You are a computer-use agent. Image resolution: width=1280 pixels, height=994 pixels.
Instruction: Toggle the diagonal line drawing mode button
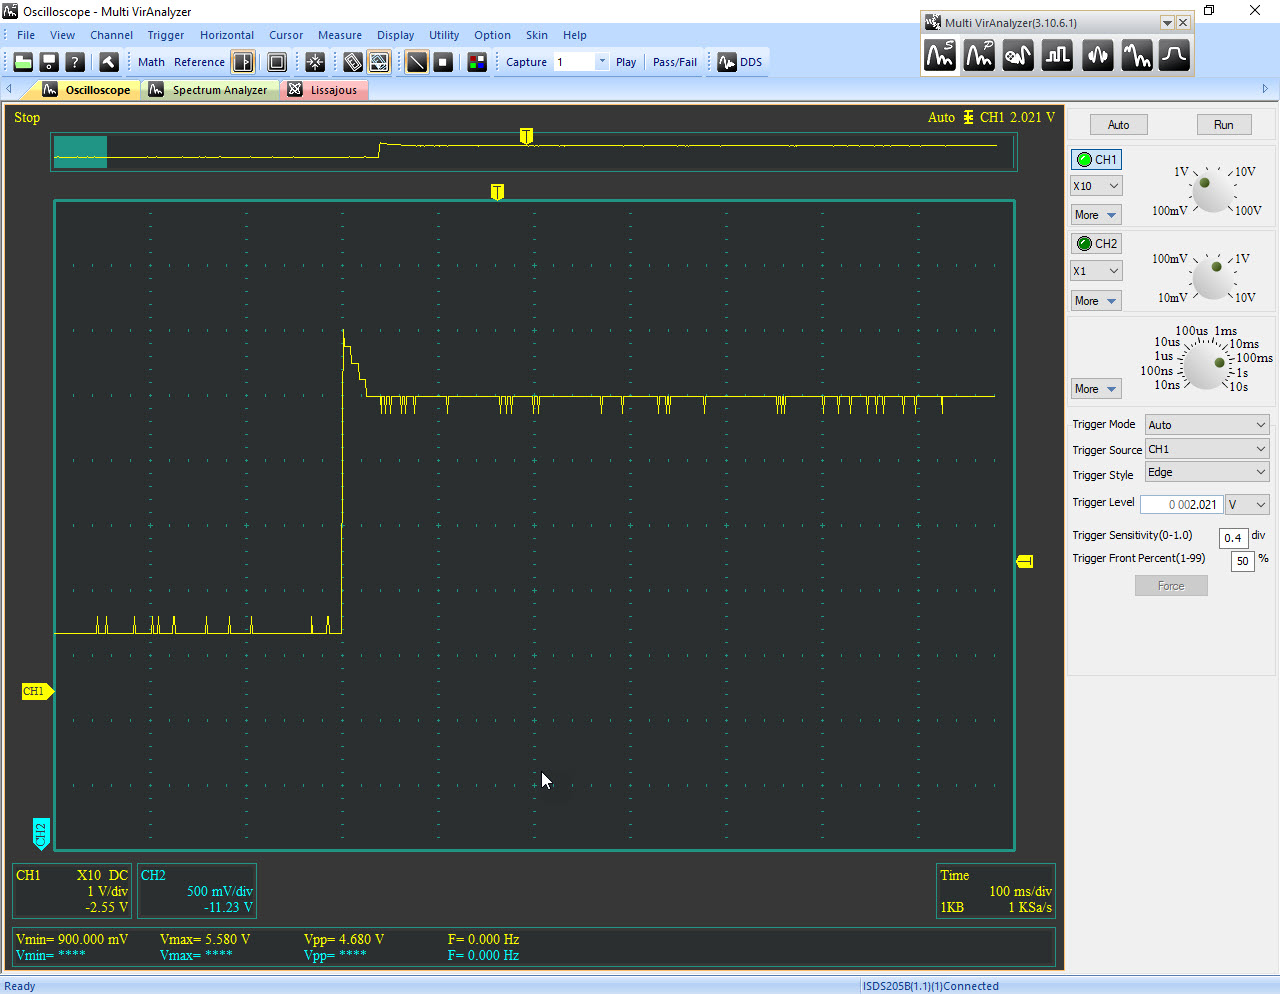tap(417, 62)
